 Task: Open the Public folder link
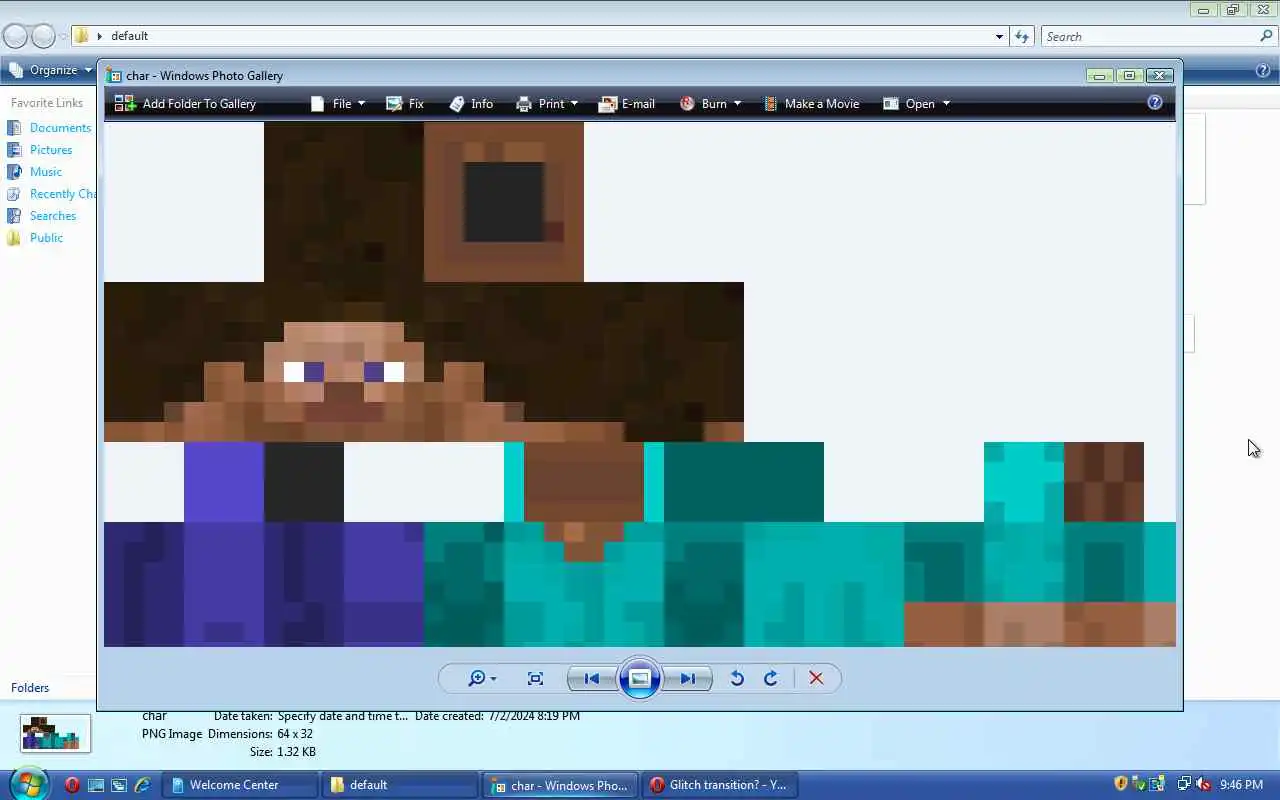(35, 237)
